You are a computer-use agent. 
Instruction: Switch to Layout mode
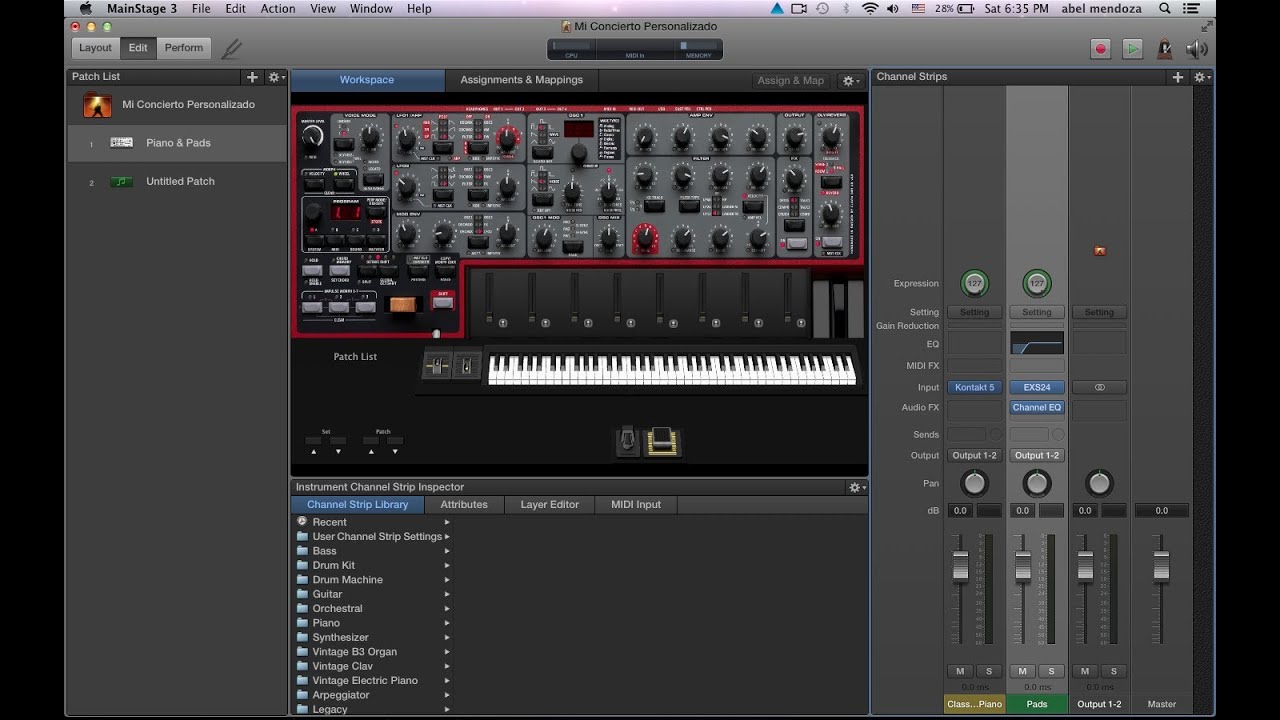tap(96, 48)
